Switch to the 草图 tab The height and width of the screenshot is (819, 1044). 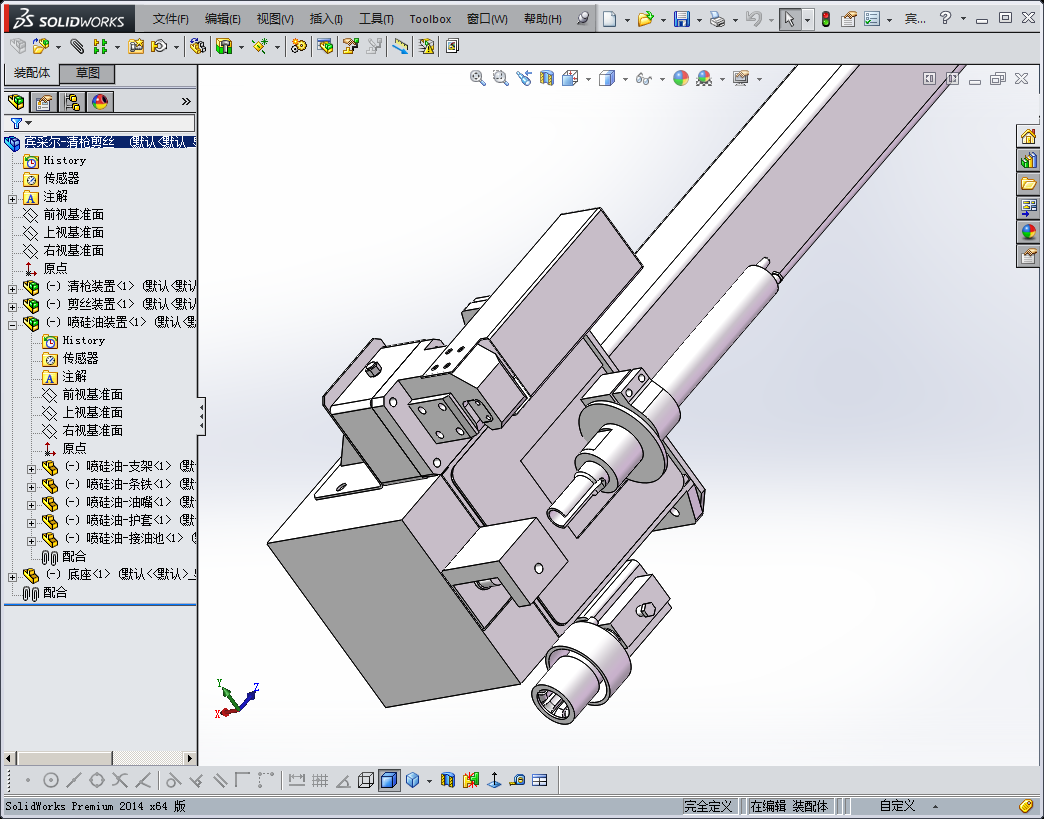pos(87,73)
